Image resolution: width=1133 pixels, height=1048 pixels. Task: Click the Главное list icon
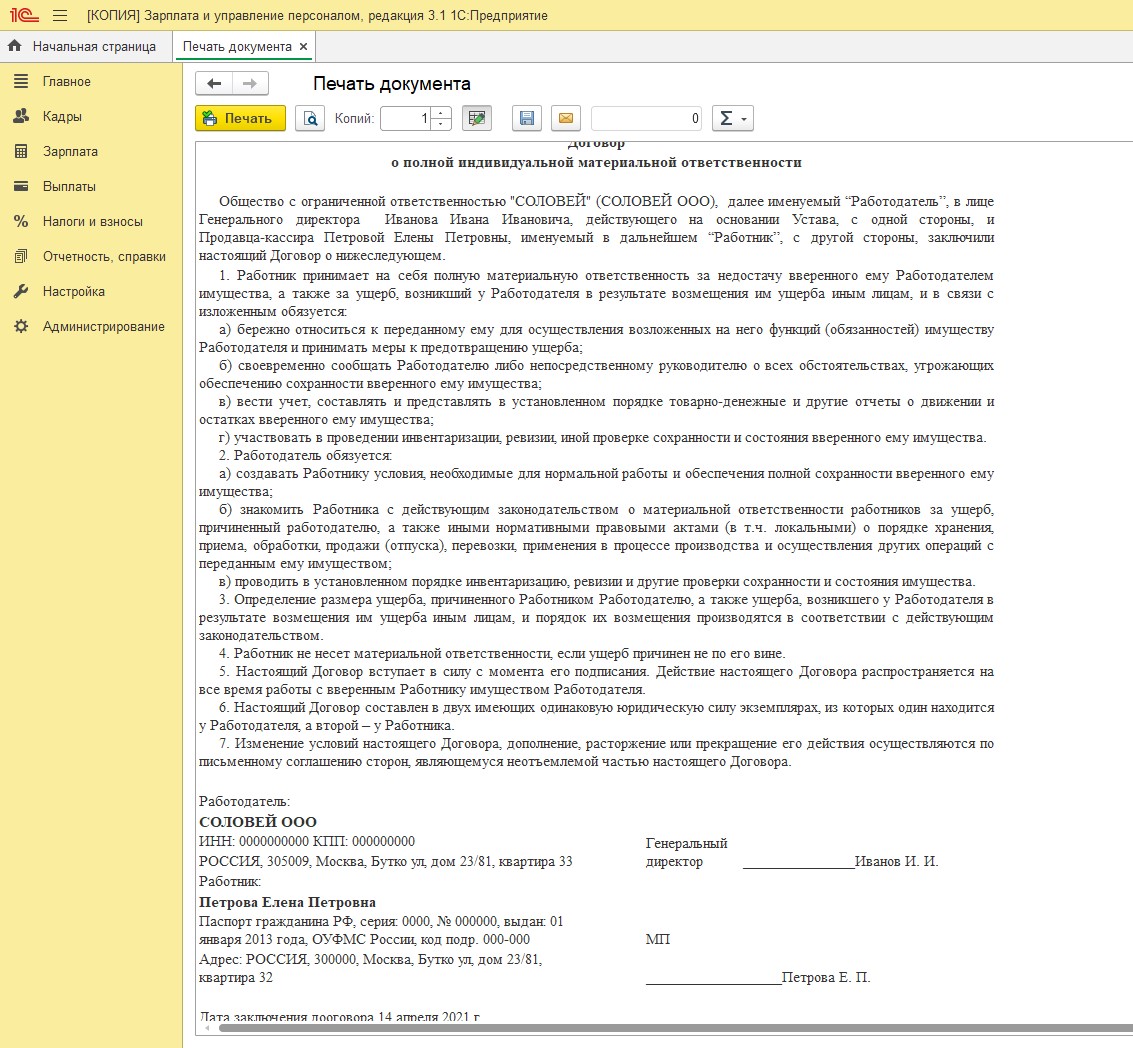pos(21,82)
